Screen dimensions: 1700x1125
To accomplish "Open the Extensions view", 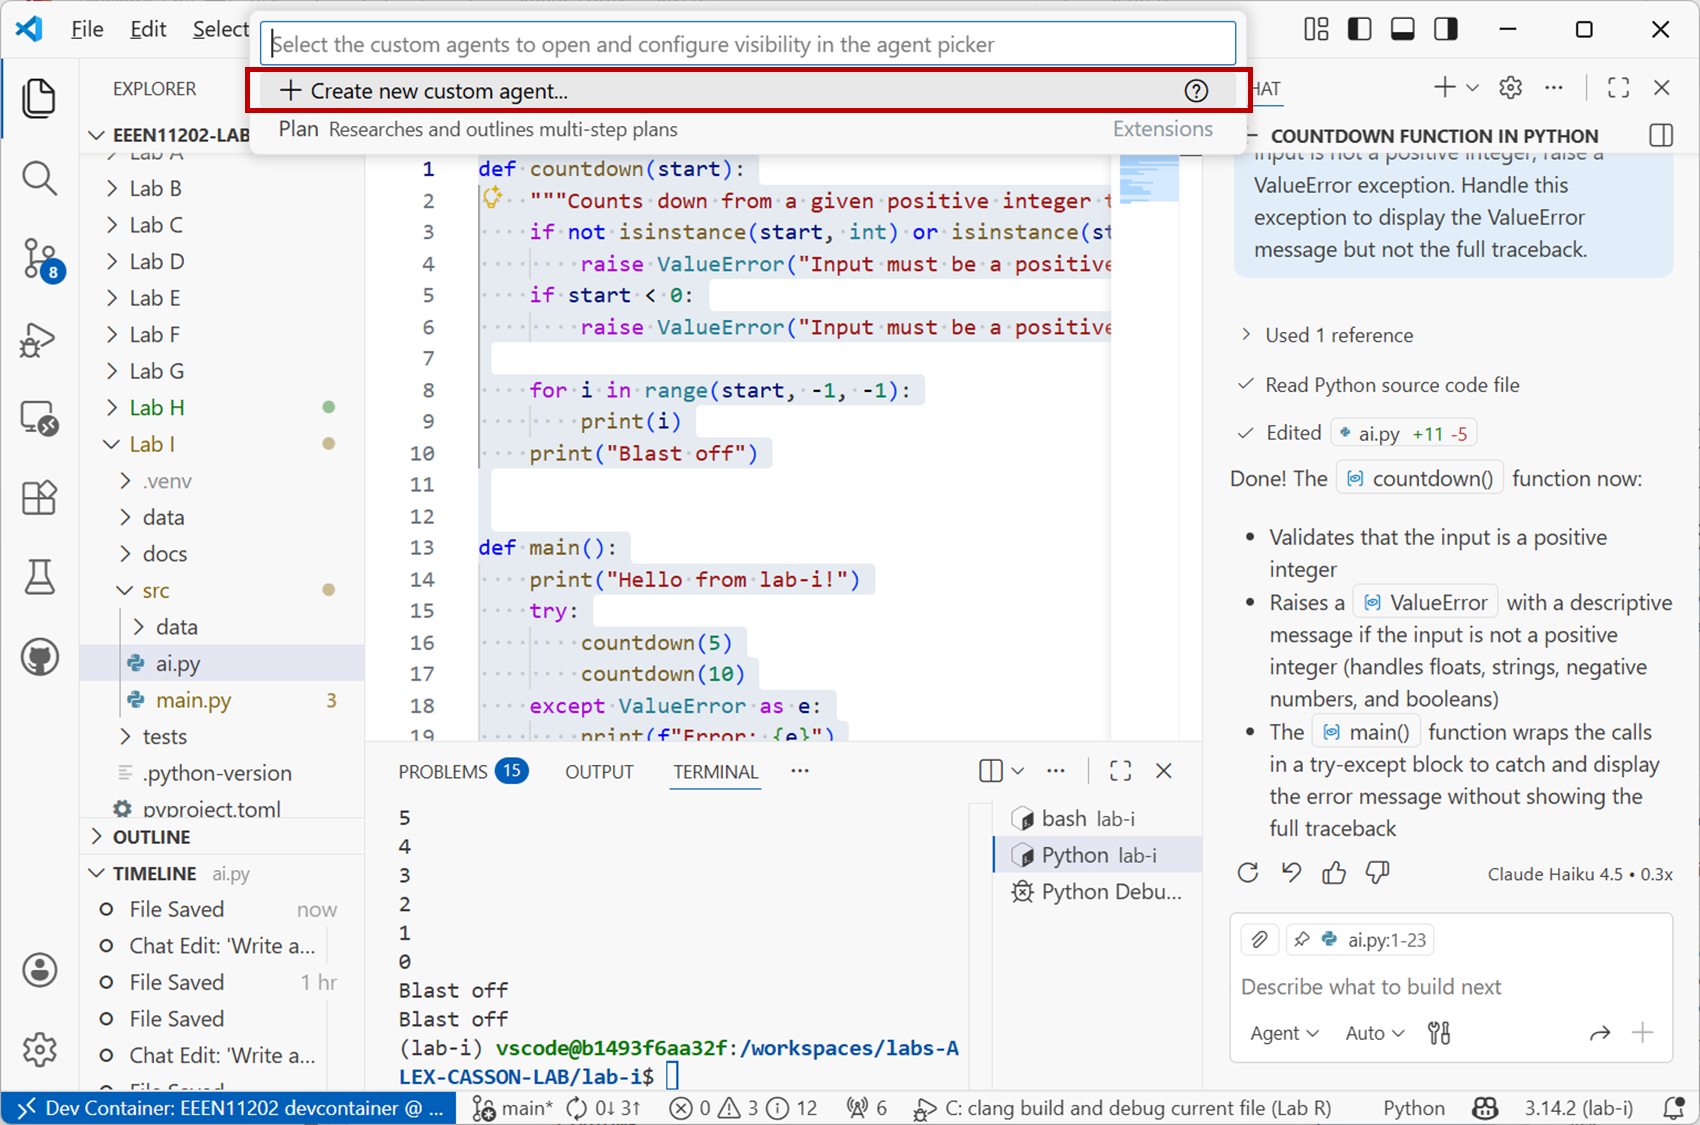I will click(39, 497).
